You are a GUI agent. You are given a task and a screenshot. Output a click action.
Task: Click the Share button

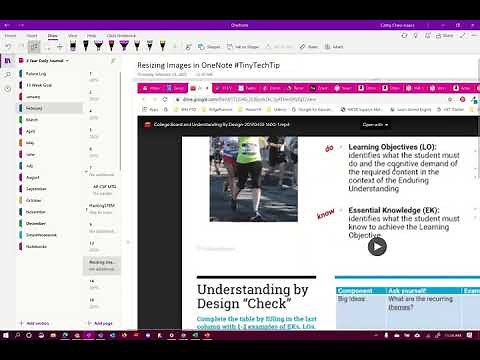coord(445,35)
